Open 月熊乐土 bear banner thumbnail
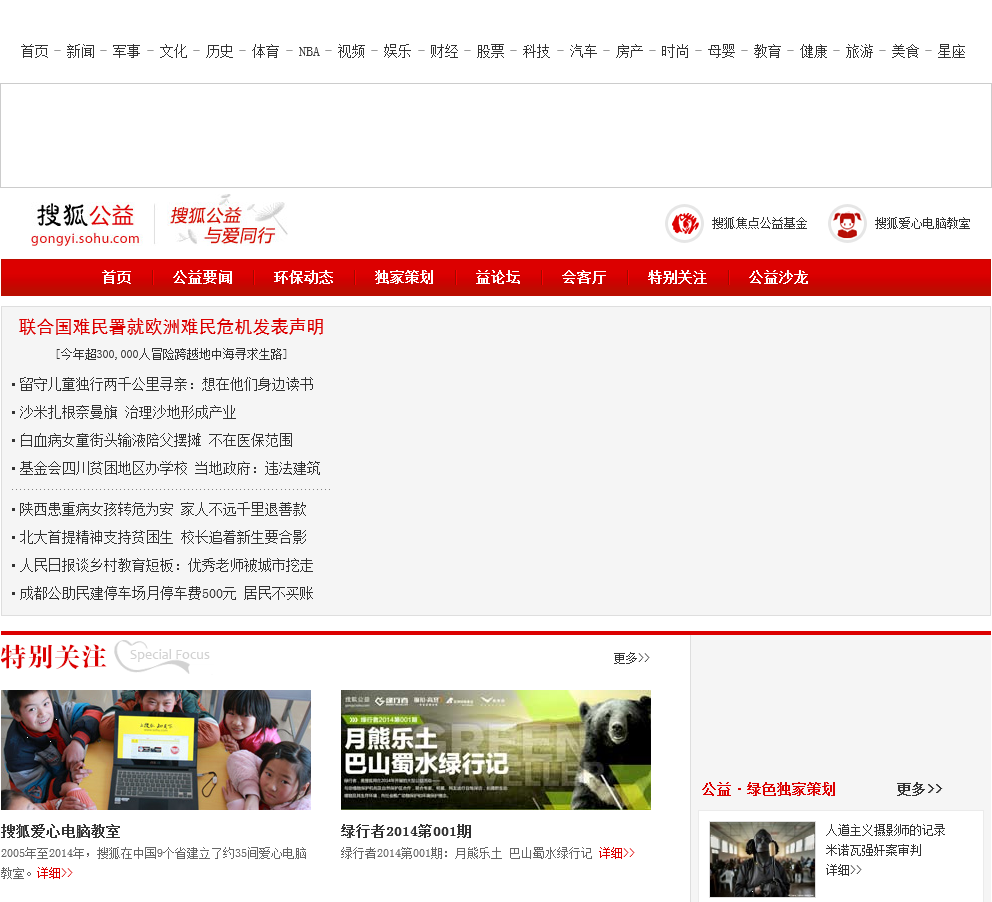Image resolution: width=992 pixels, height=902 pixels. (496, 750)
